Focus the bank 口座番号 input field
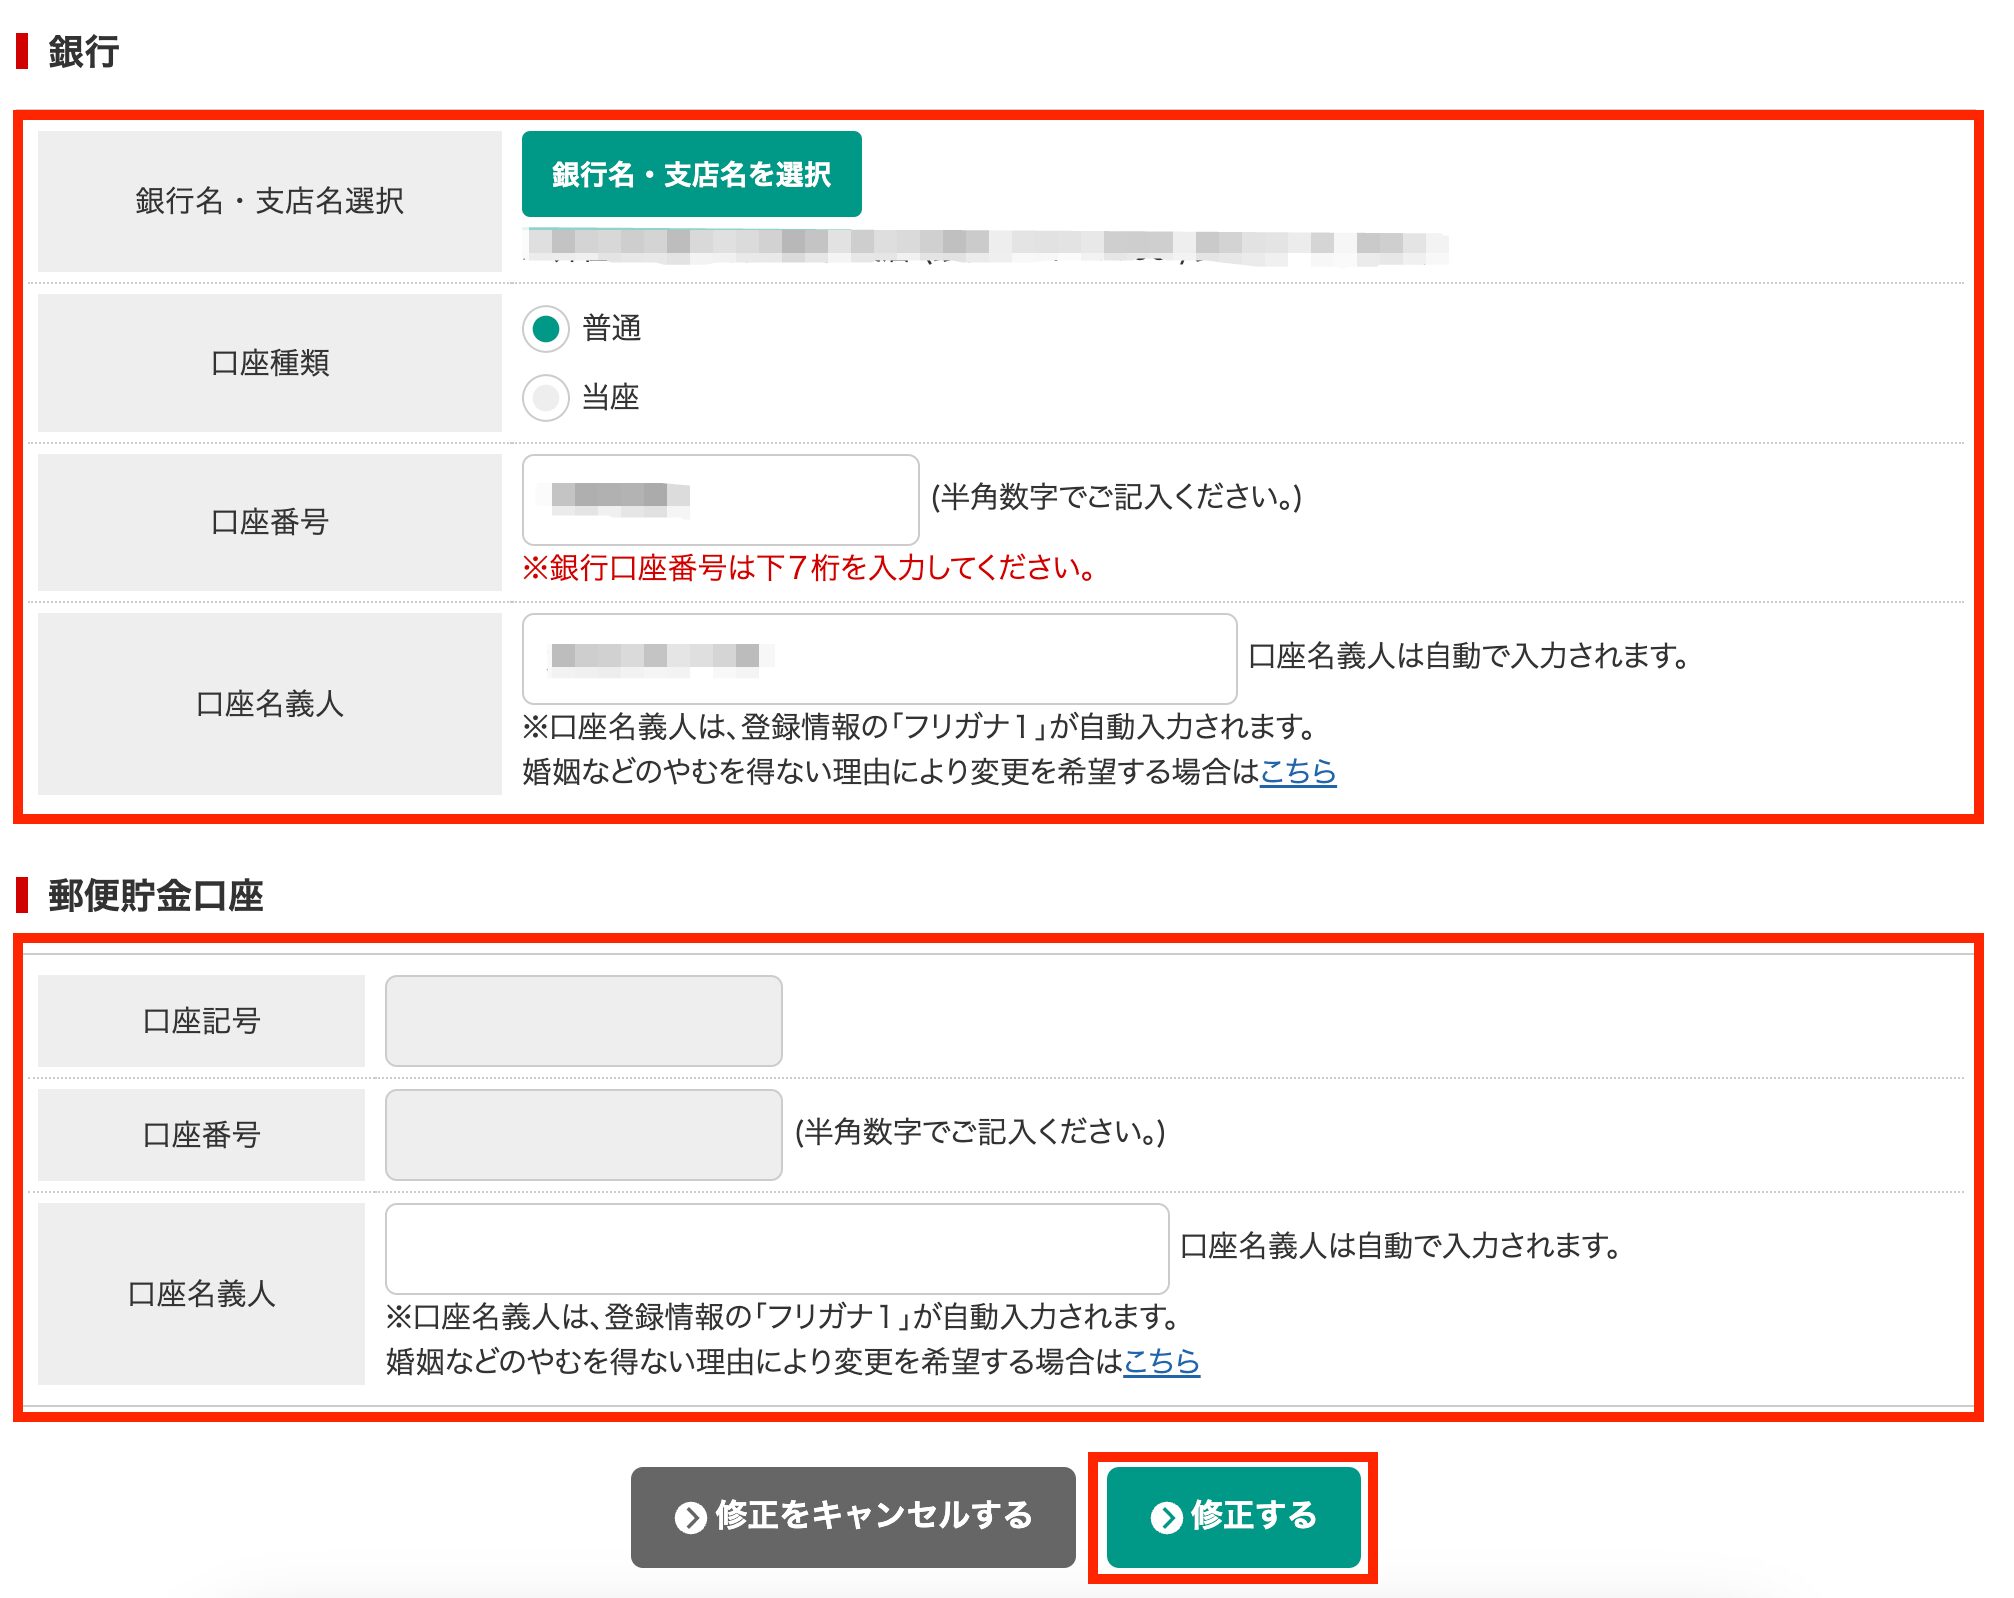The height and width of the screenshot is (1598, 2014). [x=720, y=499]
